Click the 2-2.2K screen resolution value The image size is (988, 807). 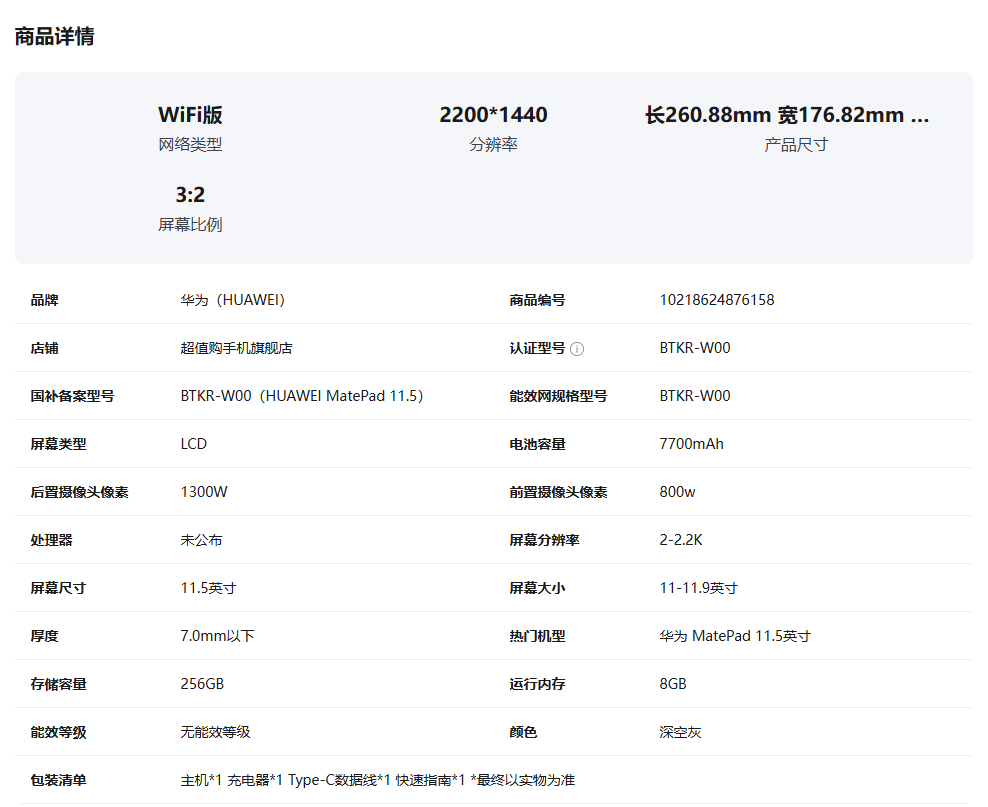click(681, 540)
